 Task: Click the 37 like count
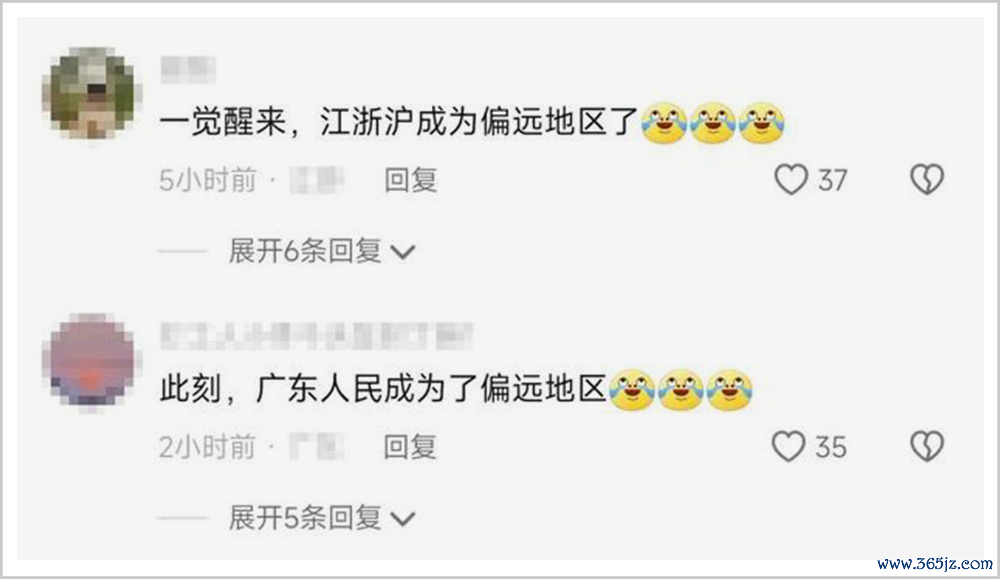coord(833,180)
